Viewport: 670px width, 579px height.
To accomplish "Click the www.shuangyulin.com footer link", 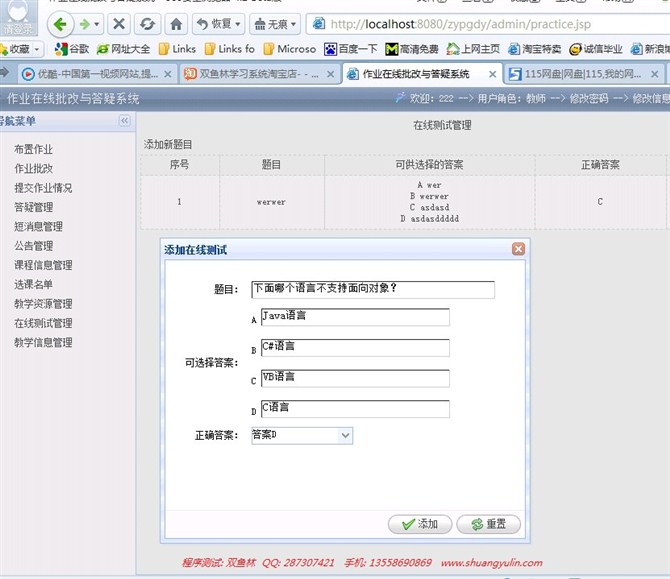I will click(491, 563).
